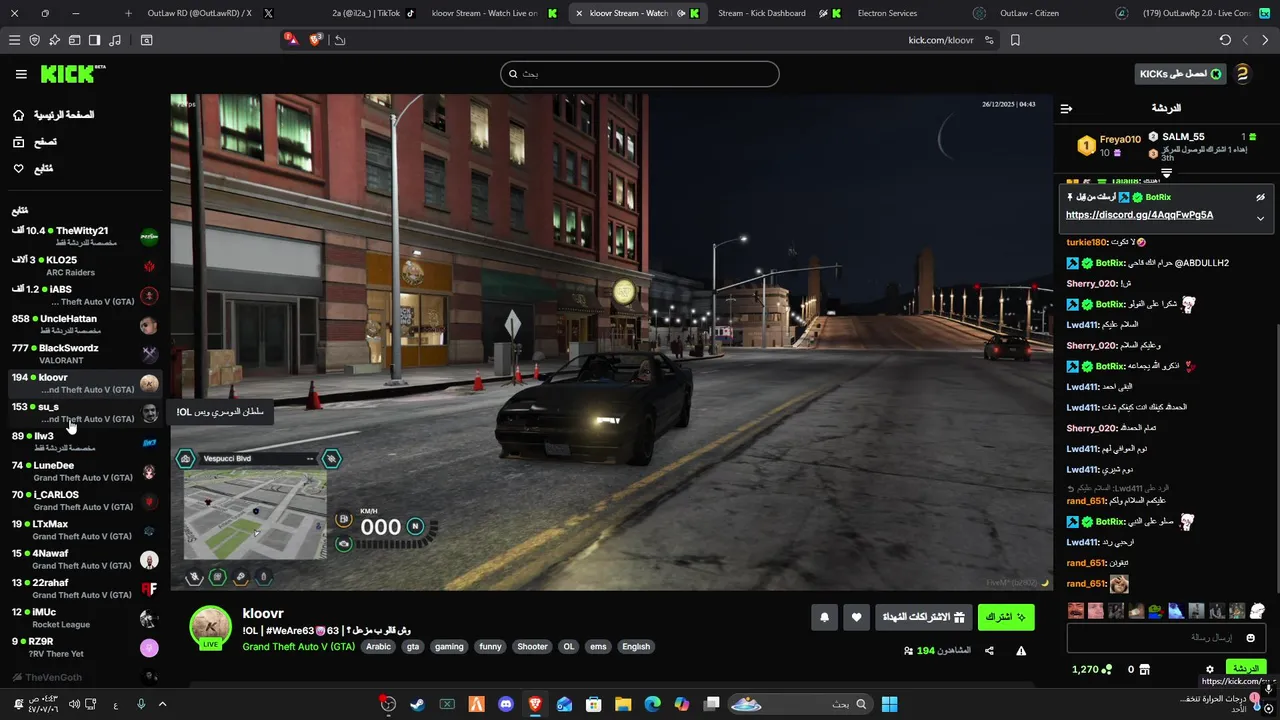Open chat settings gear icon
The width and height of the screenshot is (1280, 720).
(x=1210, y=669)
